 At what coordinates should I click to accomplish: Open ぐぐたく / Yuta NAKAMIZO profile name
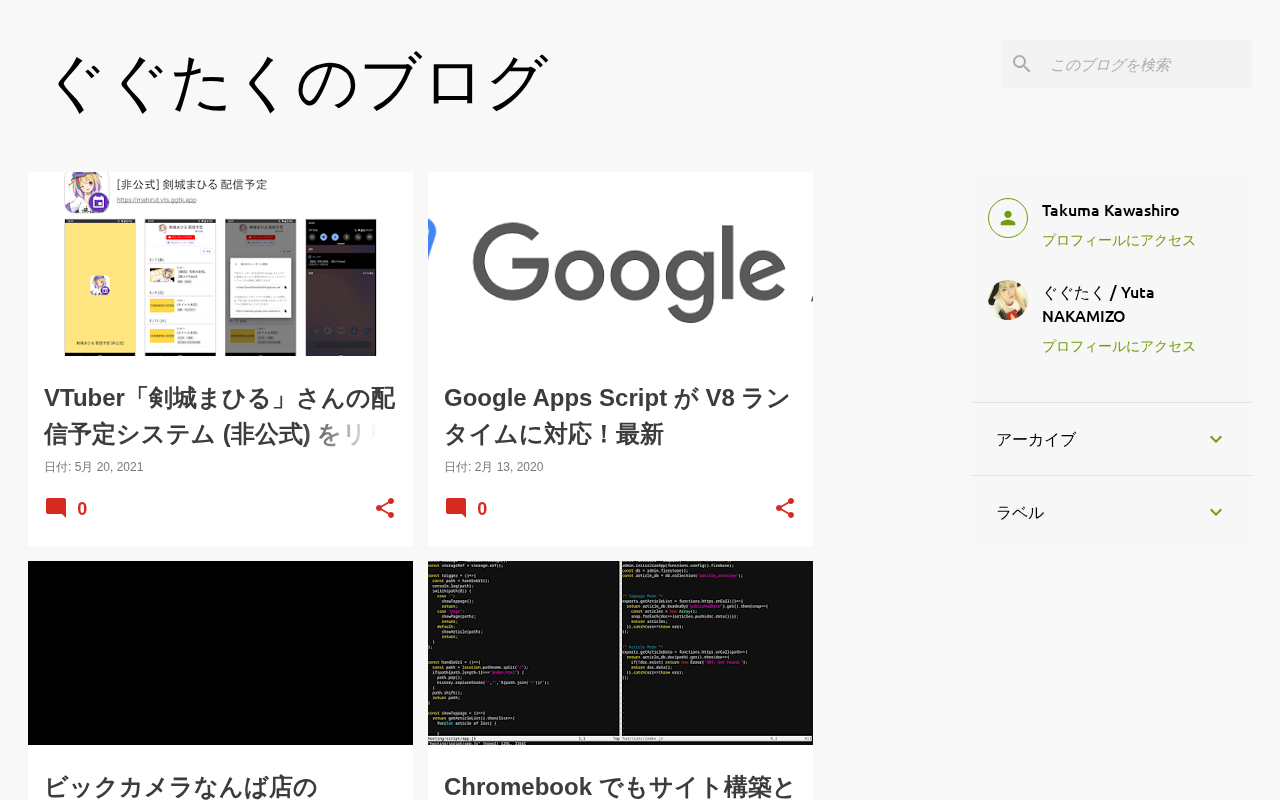pos(1098,304)
